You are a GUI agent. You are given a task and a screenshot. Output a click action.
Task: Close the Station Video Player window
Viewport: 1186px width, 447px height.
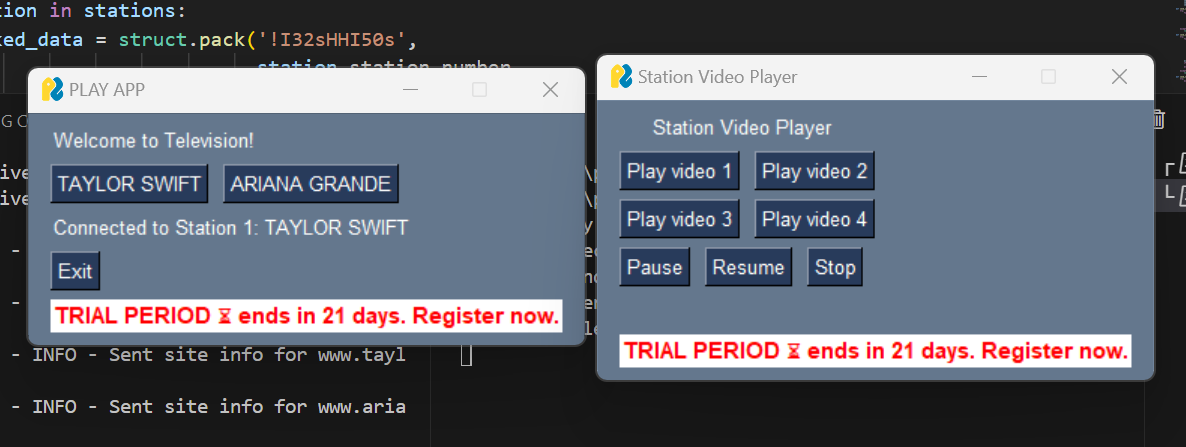click(1119, 77)
